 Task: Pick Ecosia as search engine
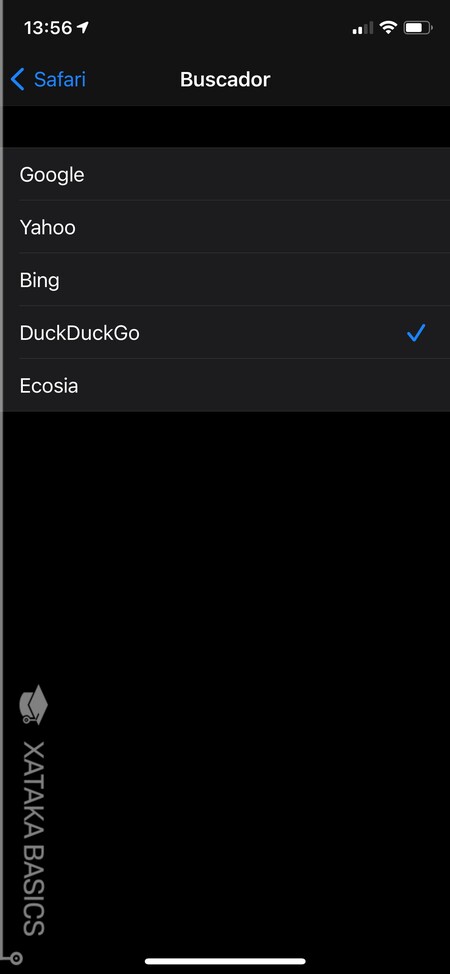[226, 386]
